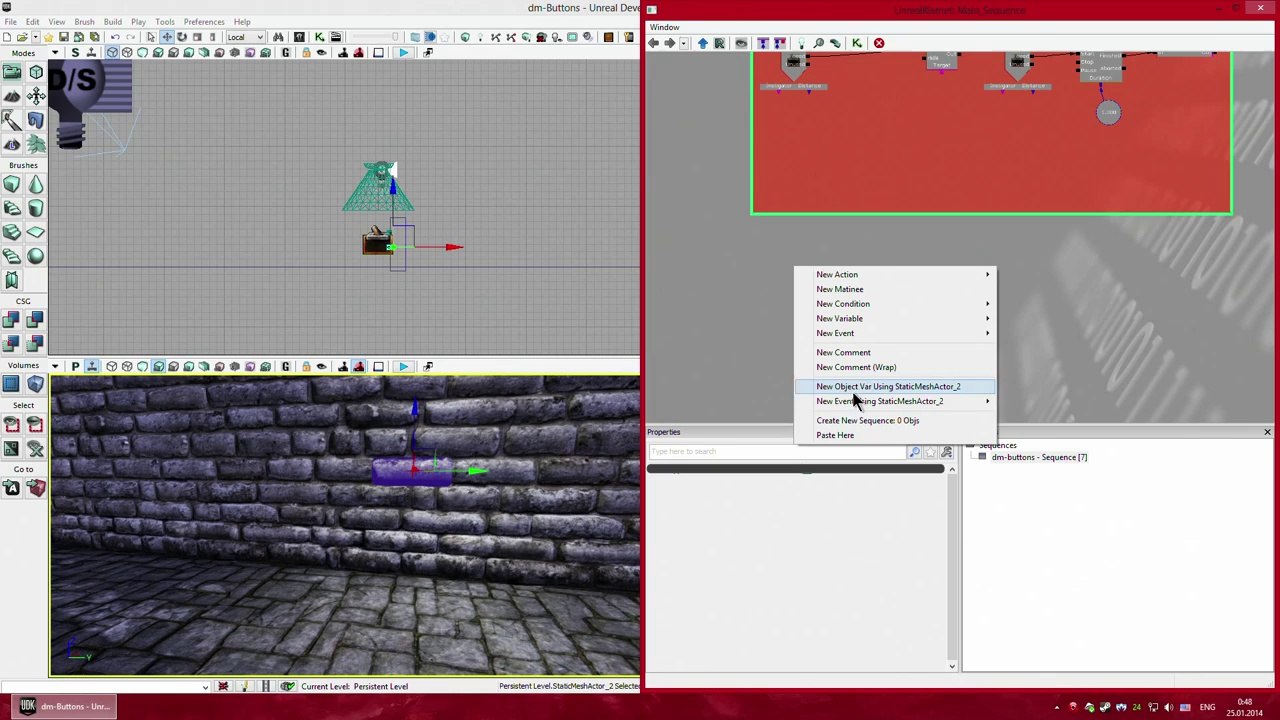1280x720 pixels.
Task: Open the status bar level dropdown
Action: coord(205,686)
